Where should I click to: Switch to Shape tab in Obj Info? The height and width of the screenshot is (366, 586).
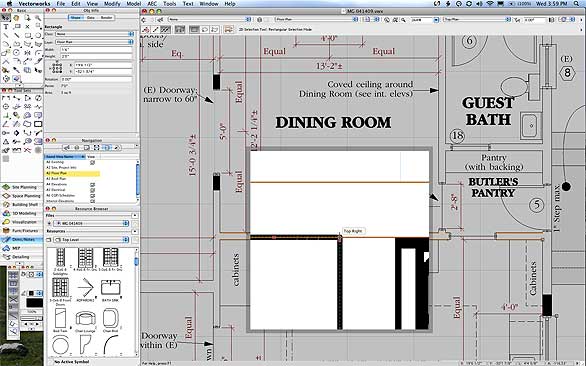coord(75,18)
